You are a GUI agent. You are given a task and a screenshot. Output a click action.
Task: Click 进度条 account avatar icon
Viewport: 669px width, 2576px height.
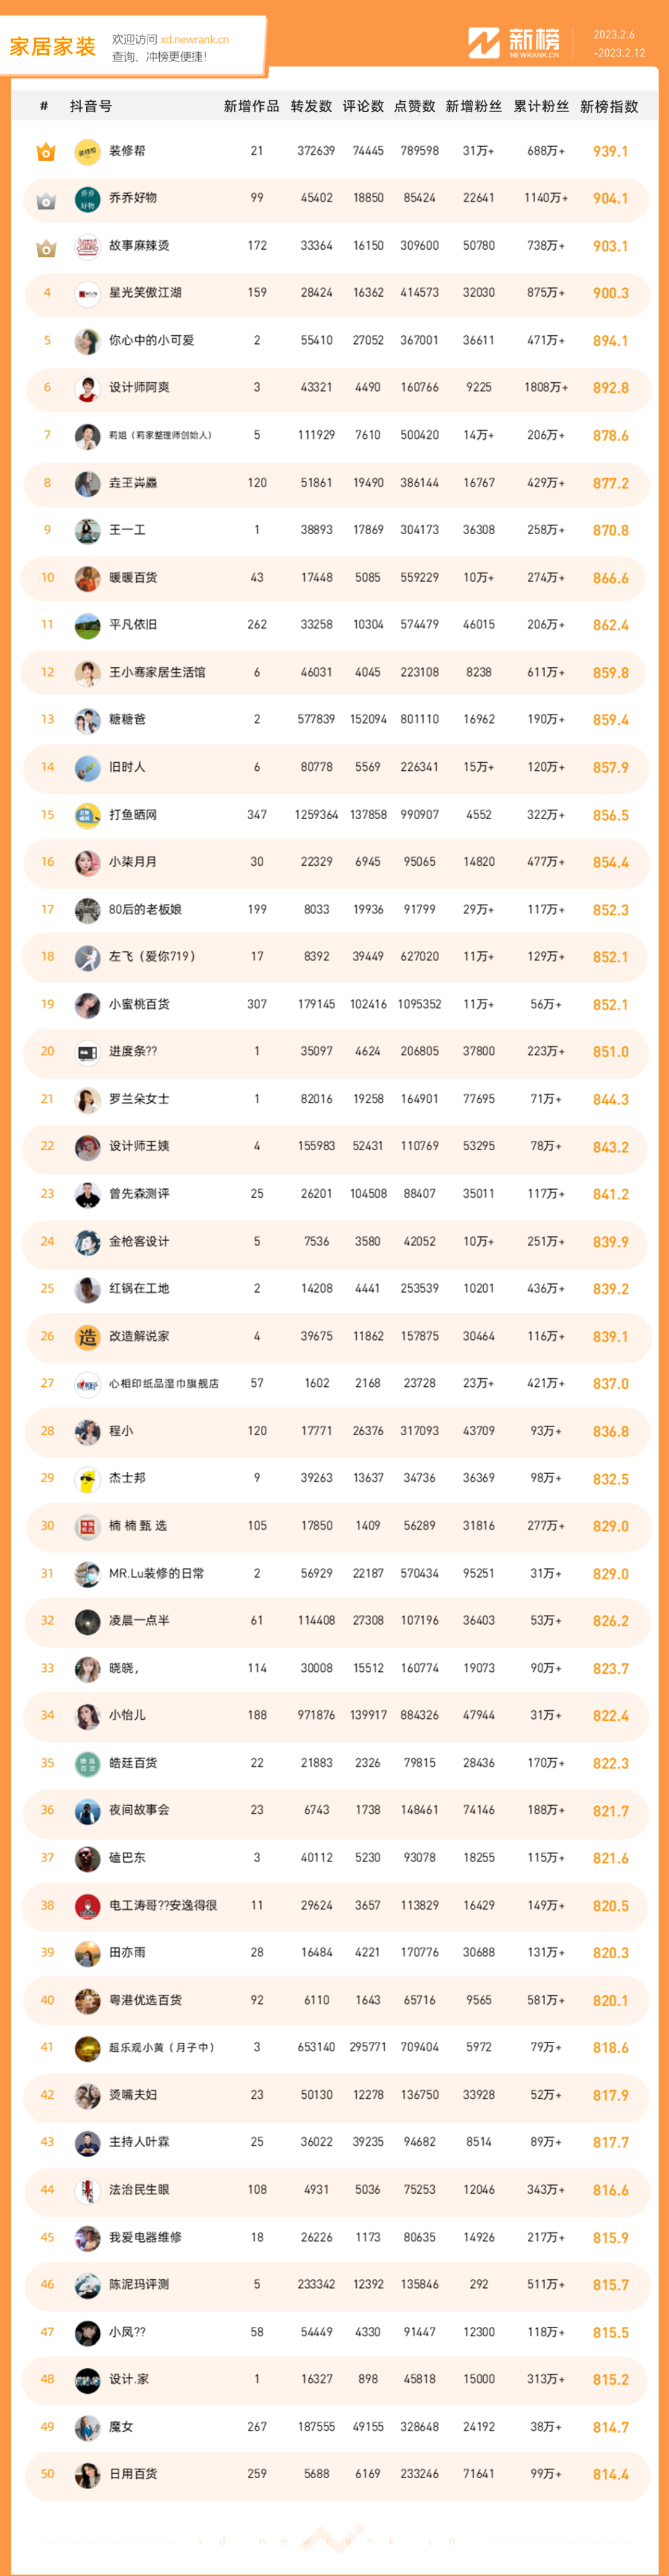point(88,1052)
